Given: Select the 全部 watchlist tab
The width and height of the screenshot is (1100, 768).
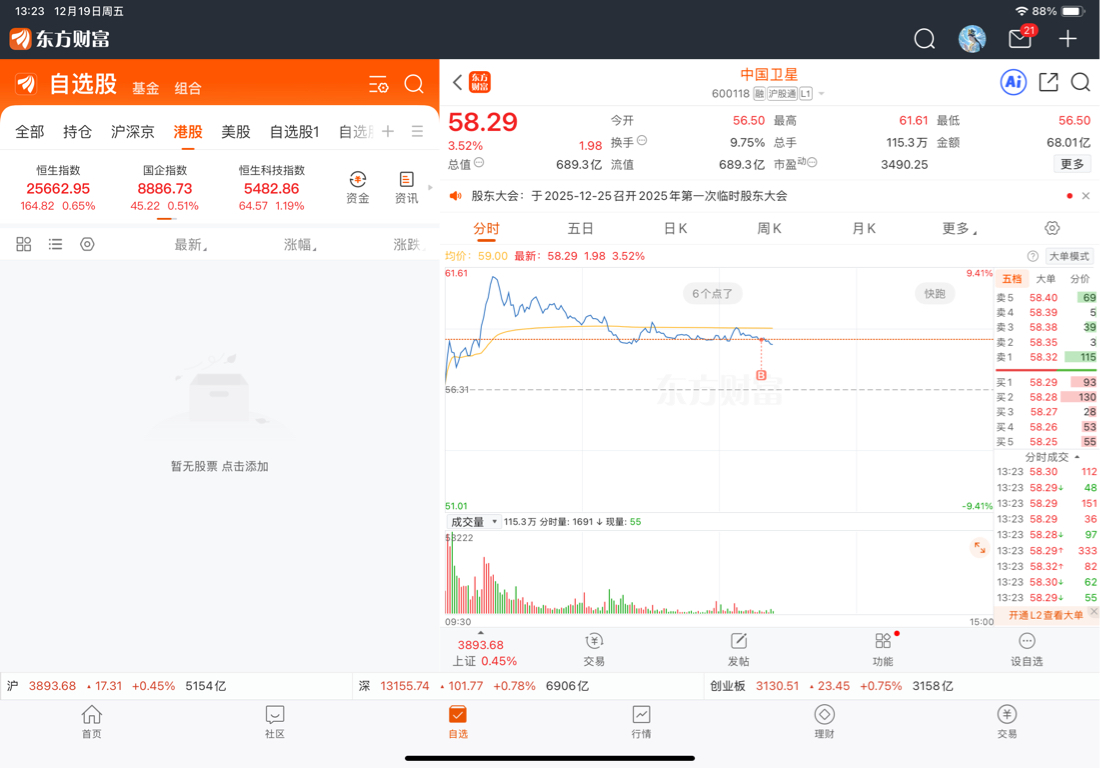Looking at the screenshot, I should 29,132.
